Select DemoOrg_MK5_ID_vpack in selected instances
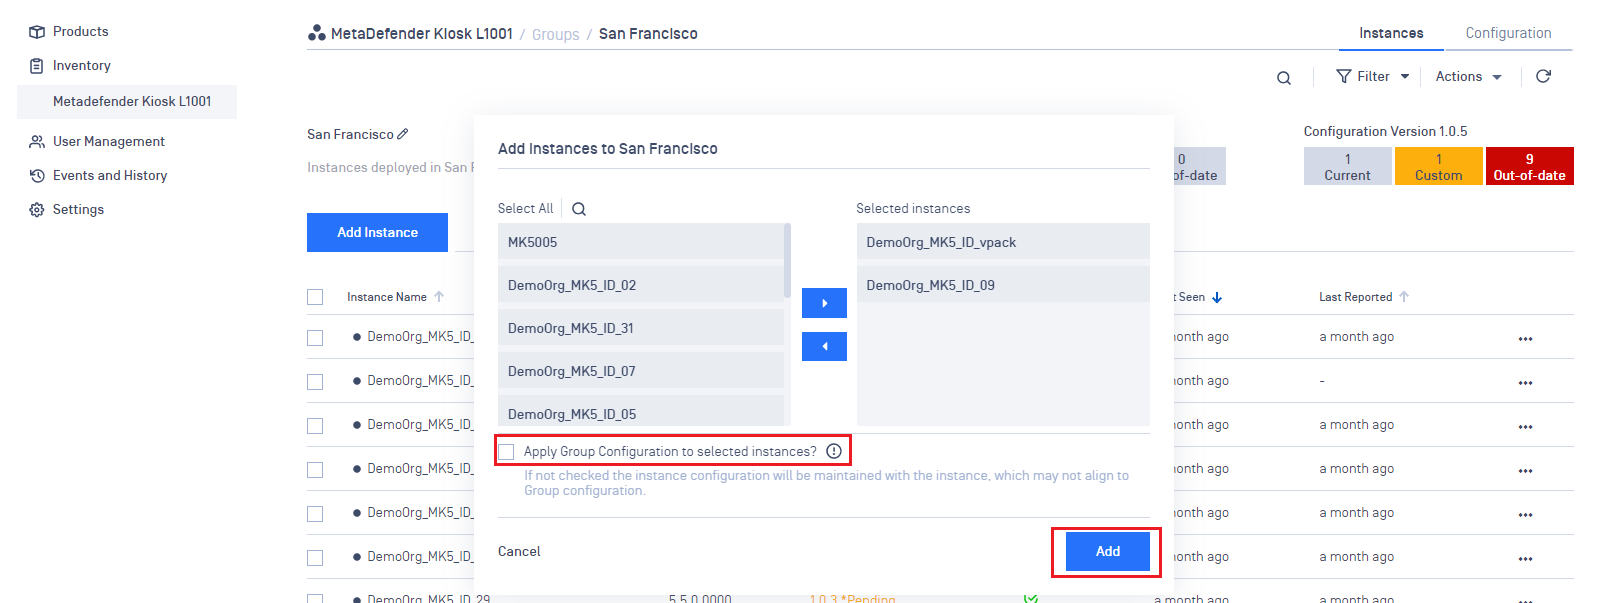1614x603 pixels. click(x=1003, y=242)
